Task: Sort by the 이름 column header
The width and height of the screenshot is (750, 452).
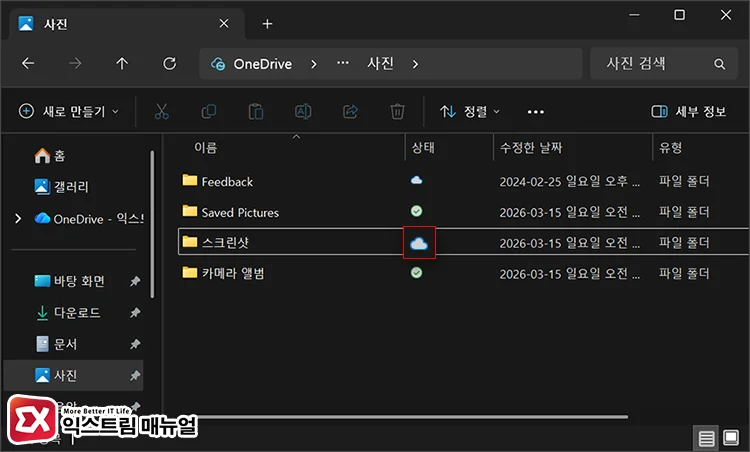Action: click(x=206, y=147)
